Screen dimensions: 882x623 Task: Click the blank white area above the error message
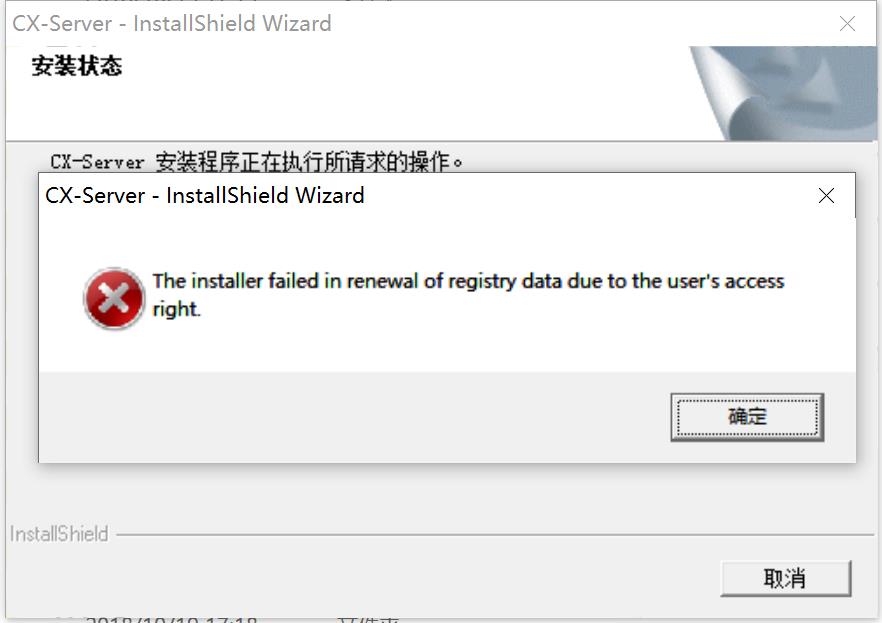tap(447, 239)
